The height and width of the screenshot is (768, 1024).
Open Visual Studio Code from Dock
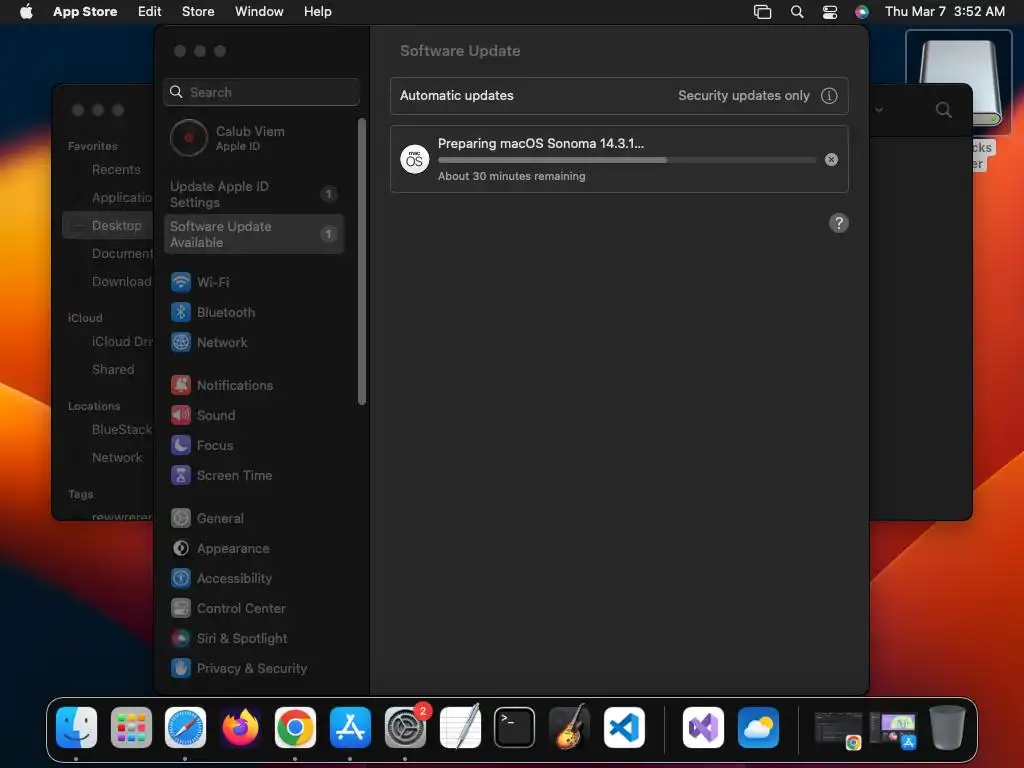[624, 728]
